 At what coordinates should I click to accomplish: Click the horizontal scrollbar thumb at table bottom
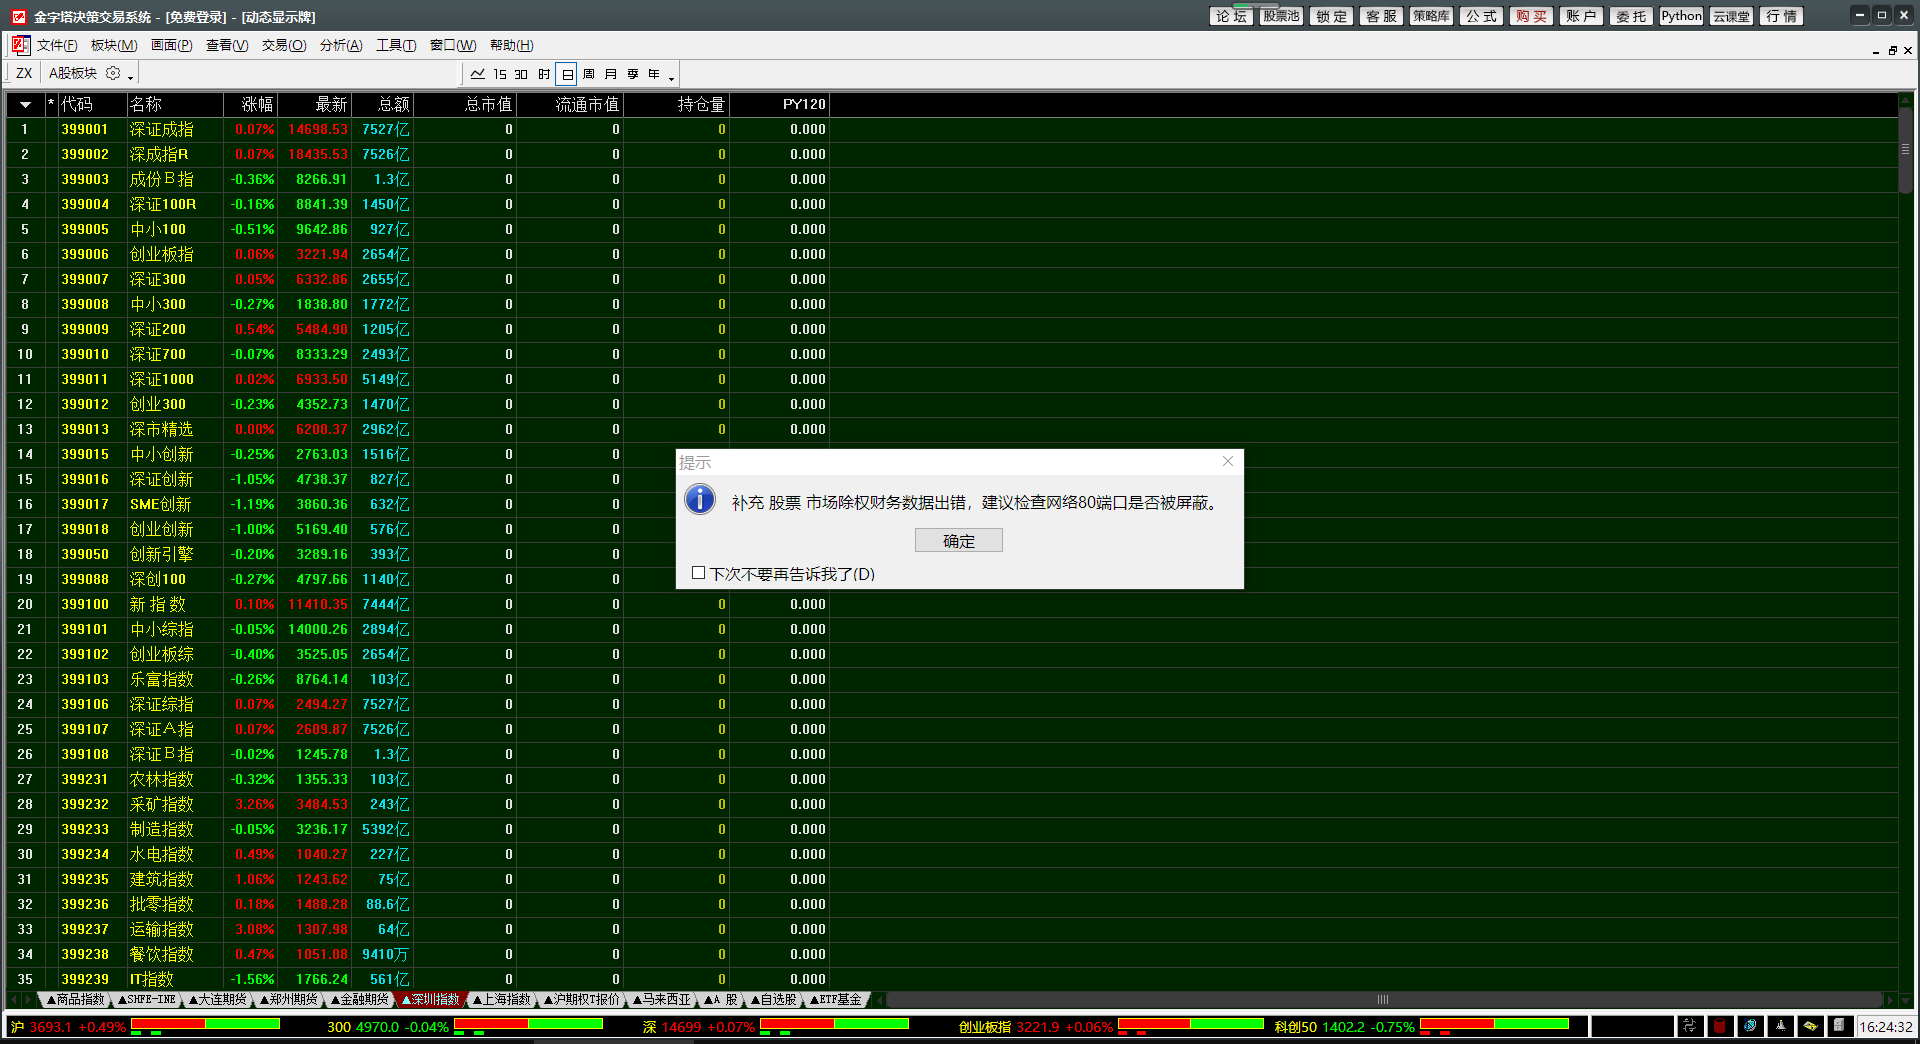[x=1383, y=999]
